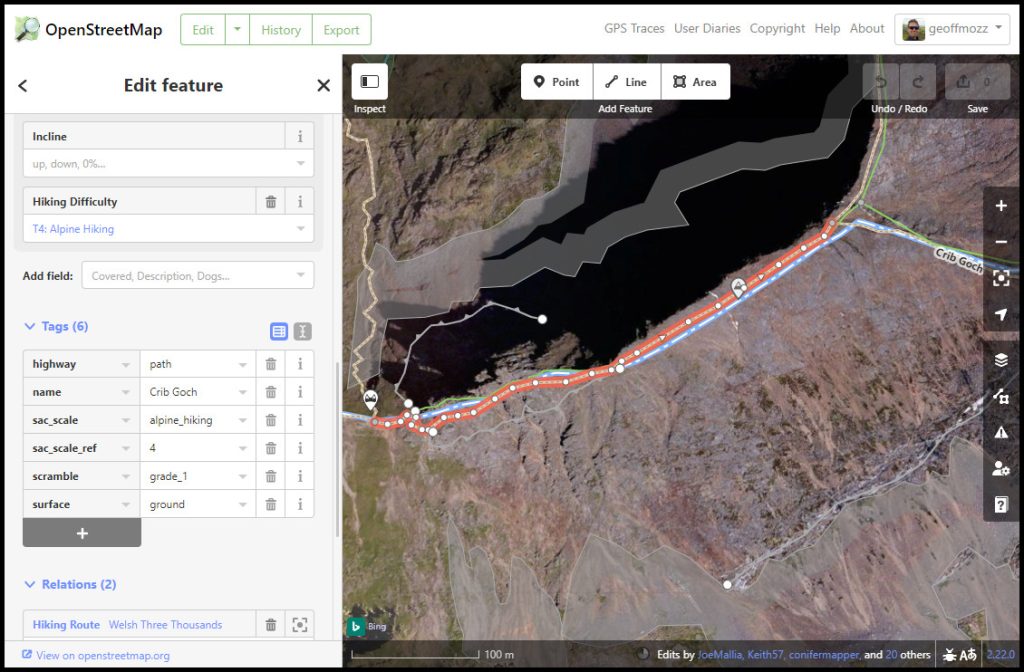Open User Diaries page
Image resolution: width=1024 pixels, height=672 pixels.
pos(707,29)
